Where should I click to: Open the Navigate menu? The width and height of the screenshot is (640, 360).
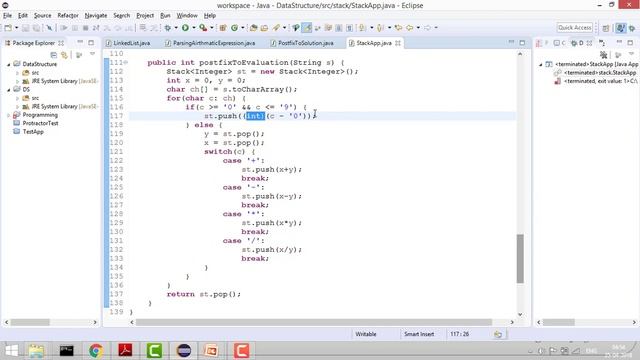click(96, 16)
